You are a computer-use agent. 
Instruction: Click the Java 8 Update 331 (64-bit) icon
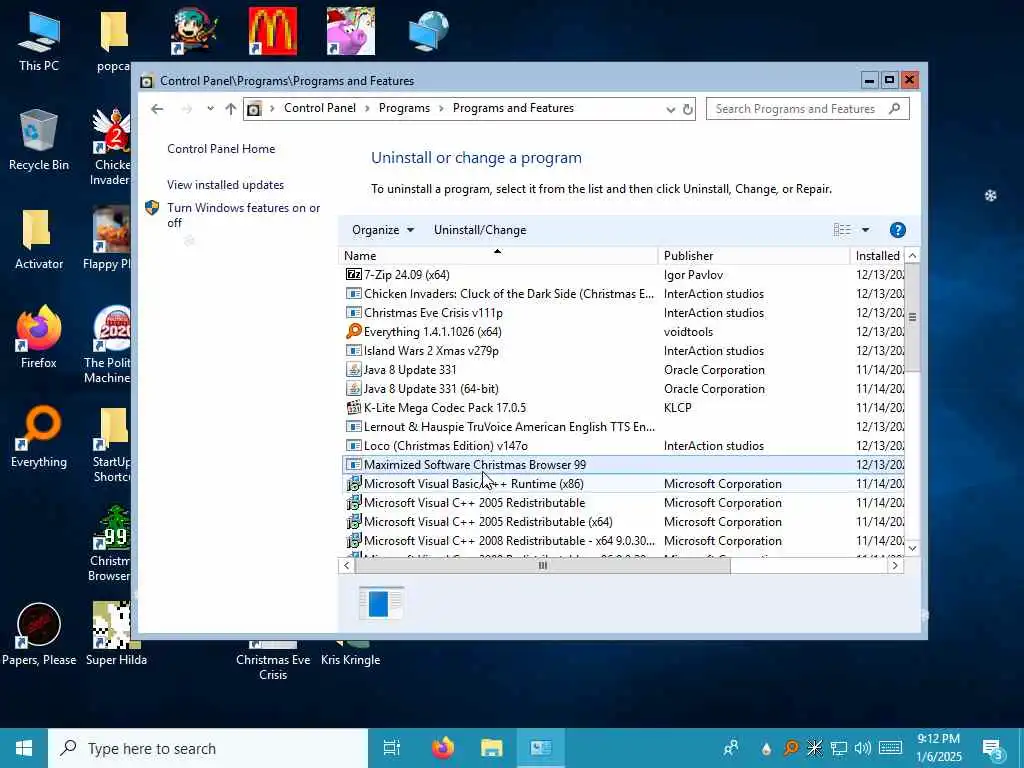point(353,389)
